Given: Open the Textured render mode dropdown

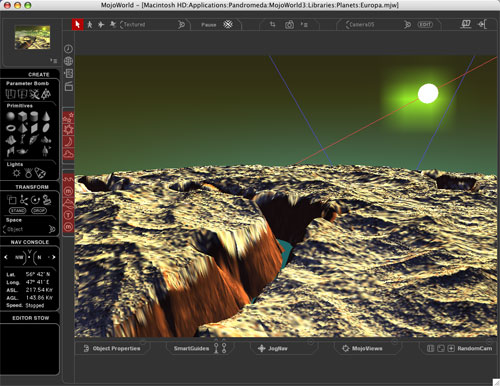Looking at the screenshot, I should point(153,24).
